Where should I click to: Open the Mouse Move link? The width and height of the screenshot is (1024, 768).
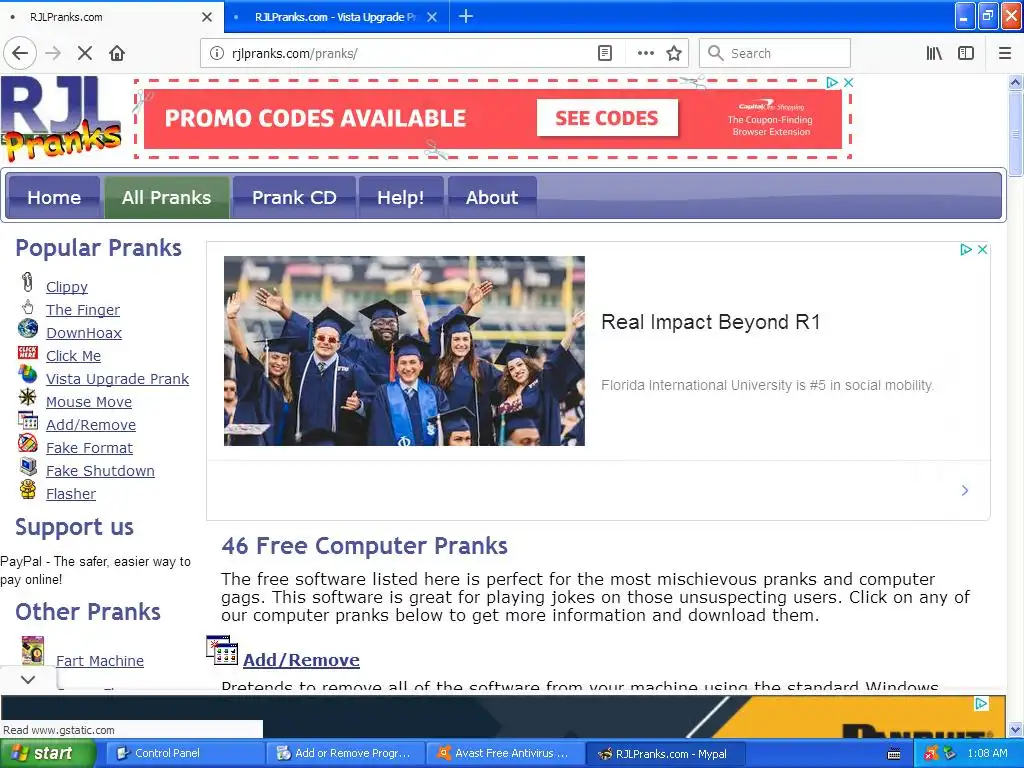(89, 402)
